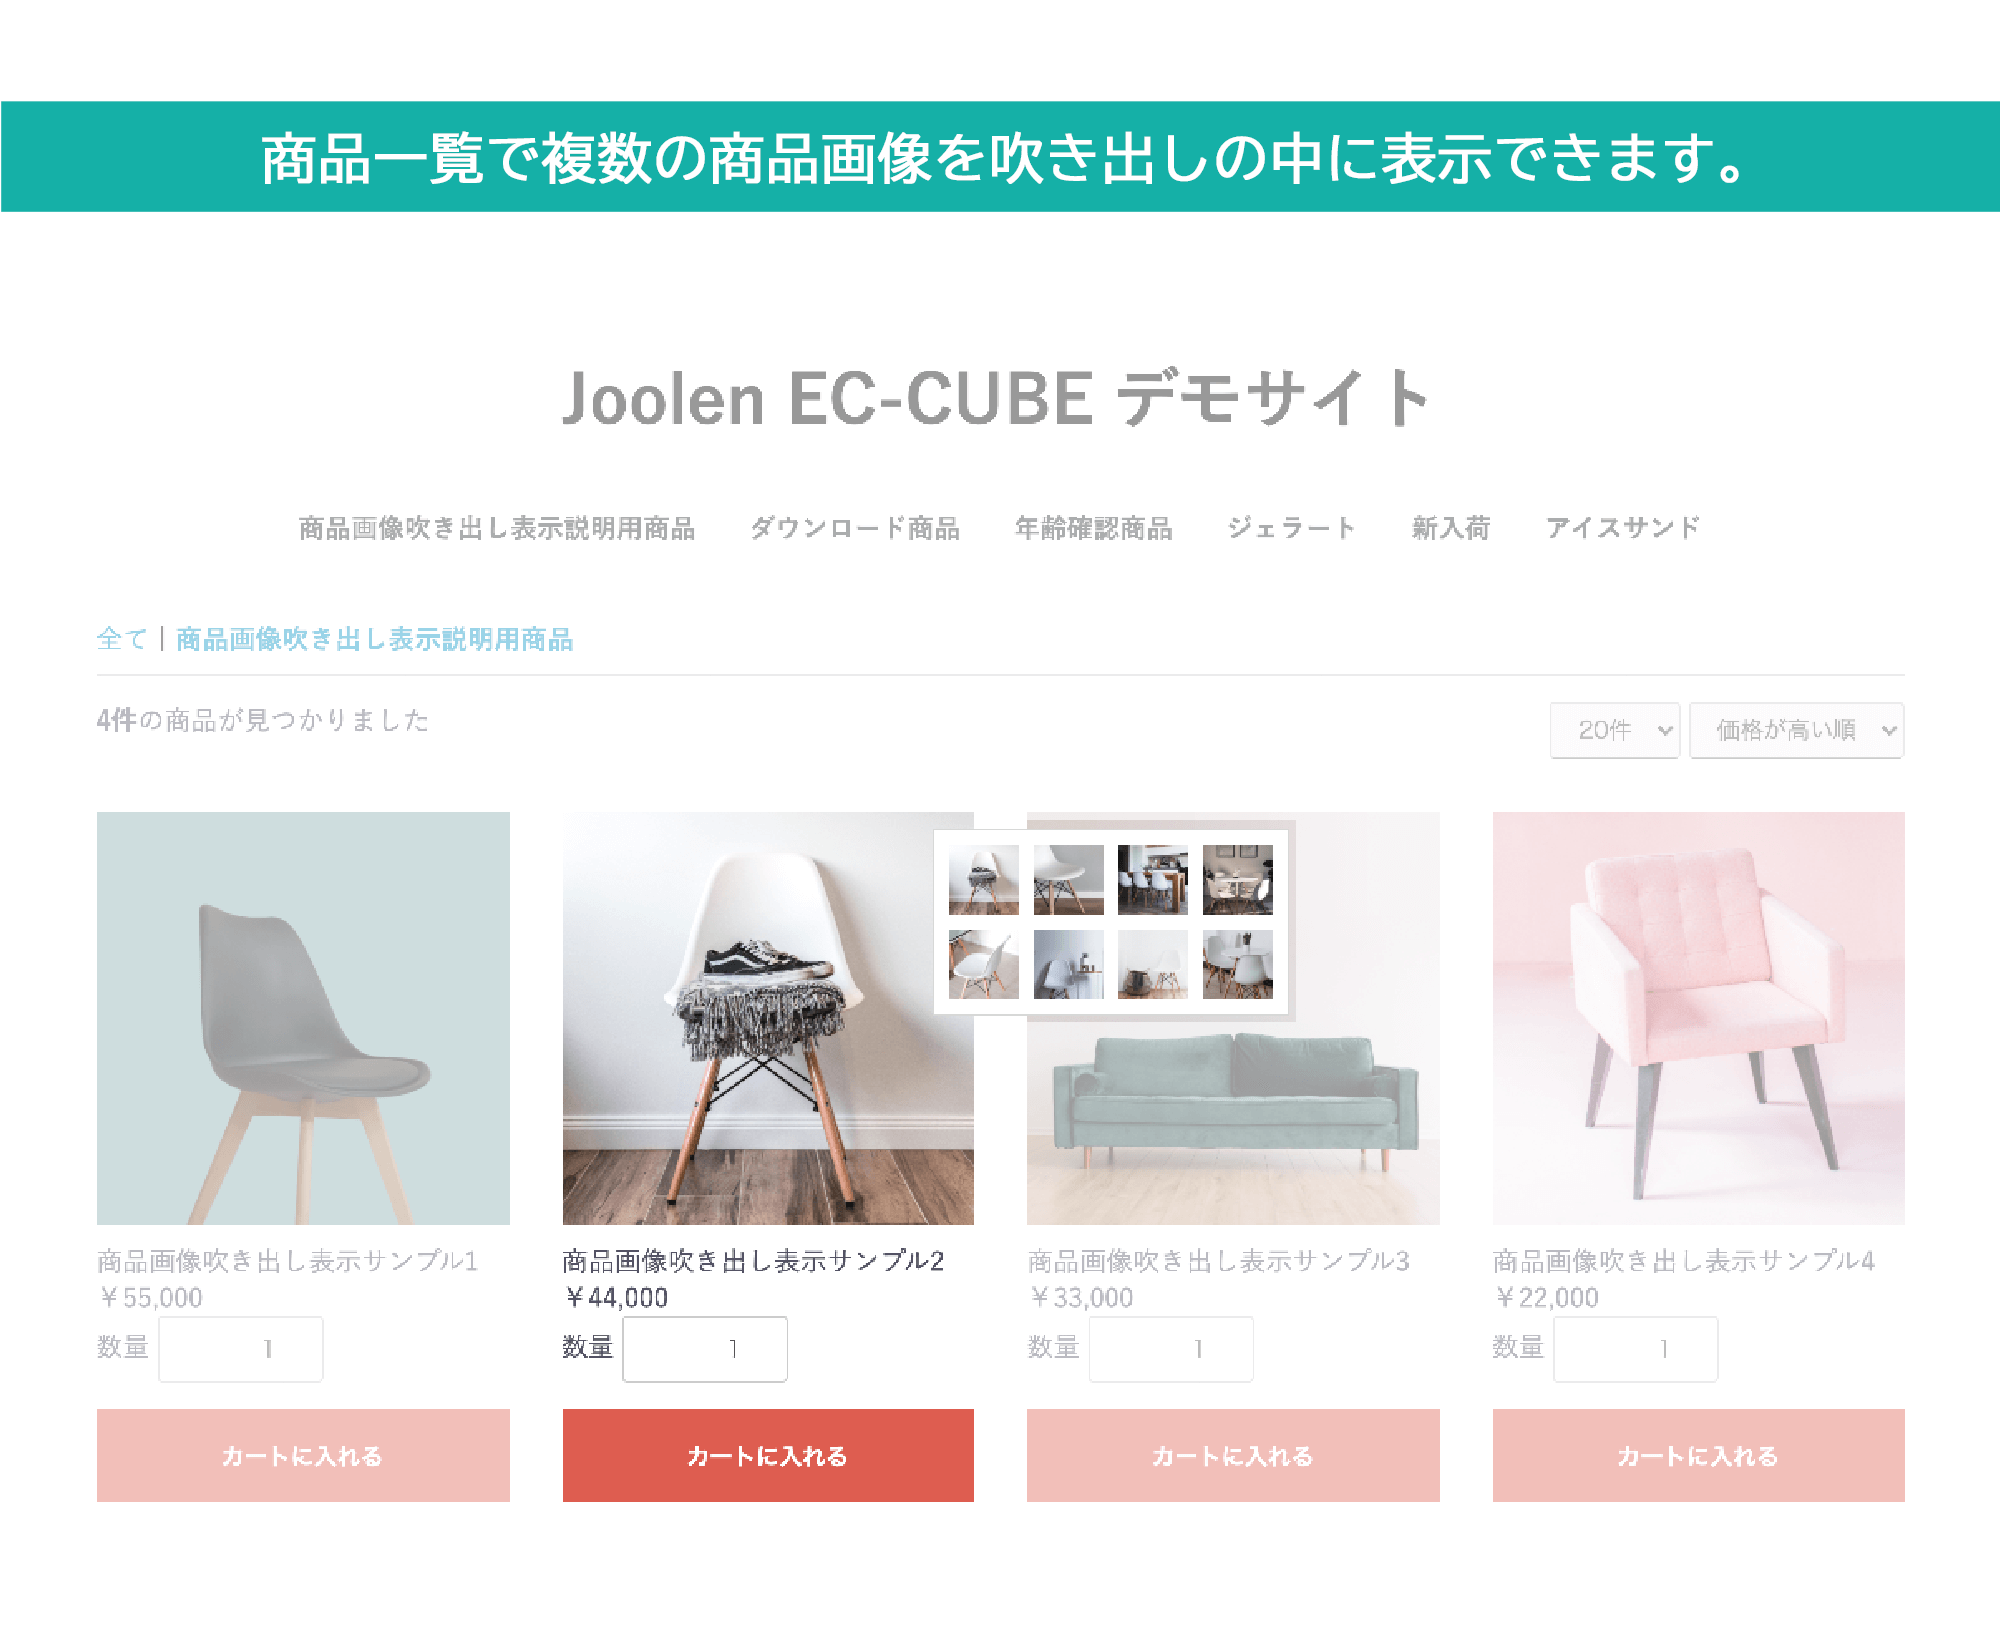Click the 年齢確認商品 menu link
This screenshot has width=2000, height=1638.
(1094, 528)
